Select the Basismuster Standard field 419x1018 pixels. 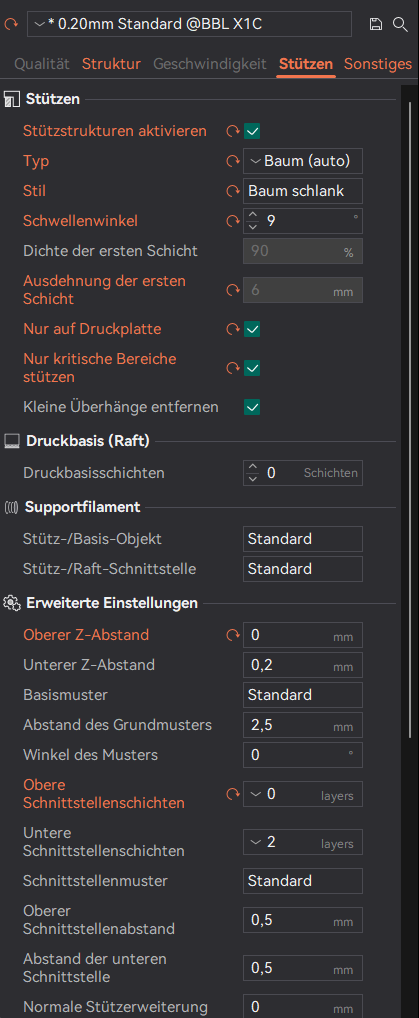[303, 695]
